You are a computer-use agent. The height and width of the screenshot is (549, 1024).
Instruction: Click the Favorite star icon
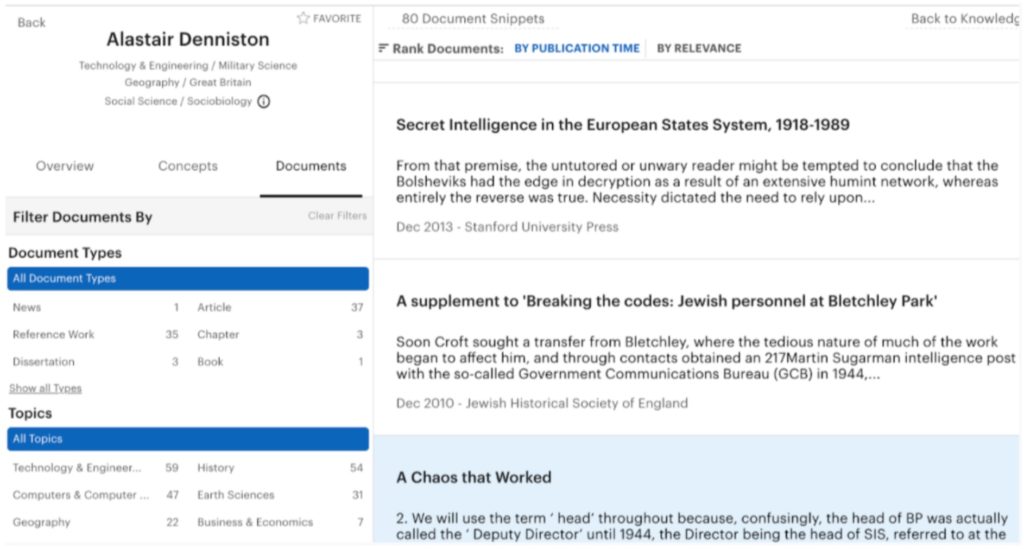tap(303, 18)
